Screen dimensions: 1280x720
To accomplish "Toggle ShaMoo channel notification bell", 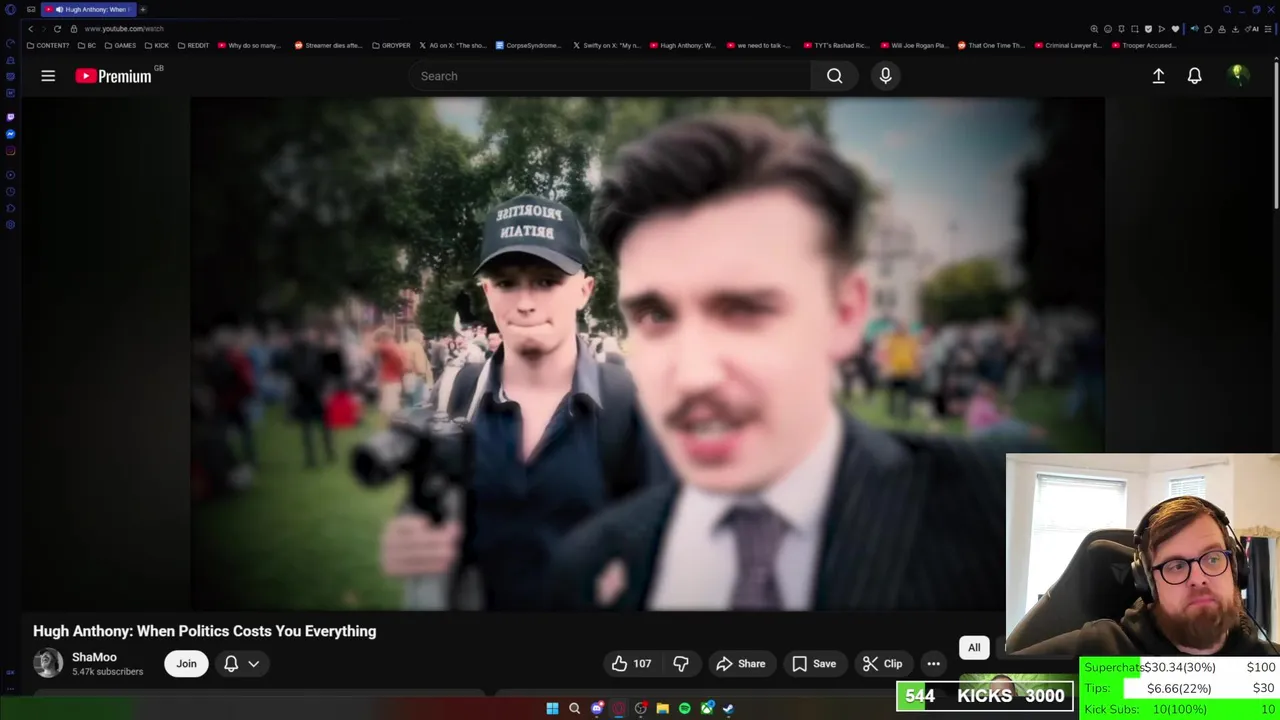I will click(x=231, y=663).
